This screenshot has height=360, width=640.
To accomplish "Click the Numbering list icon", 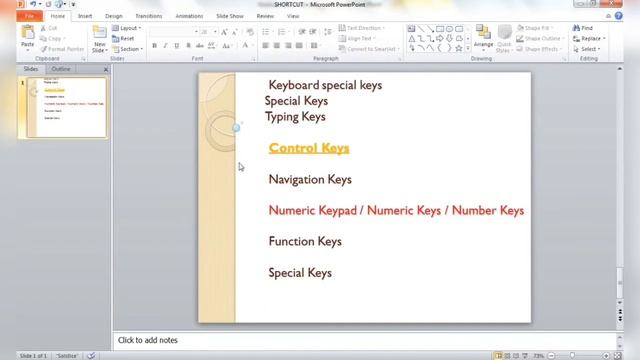I will [283, 32].
